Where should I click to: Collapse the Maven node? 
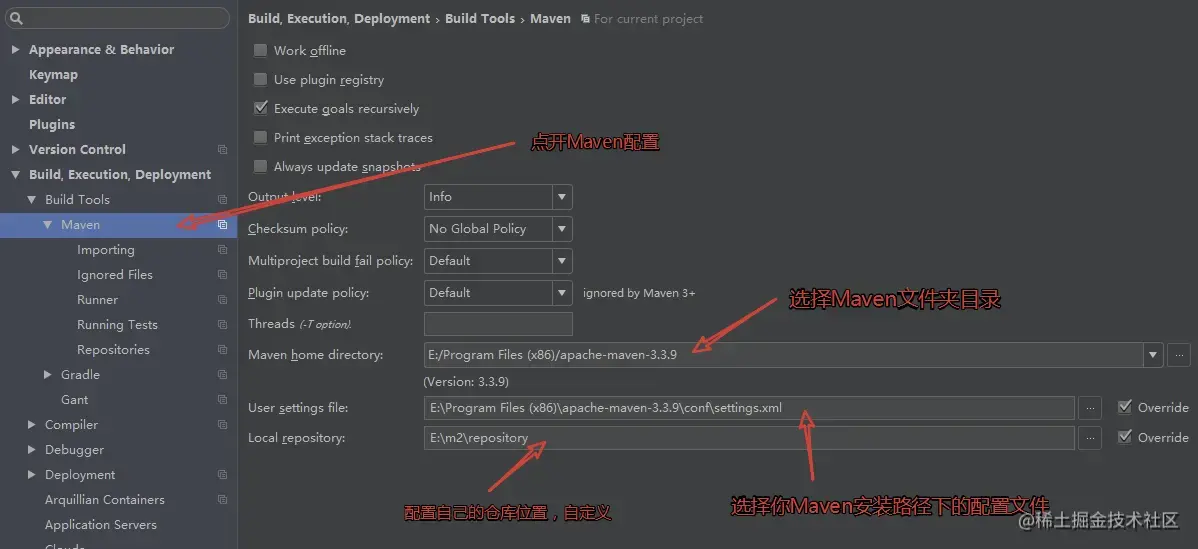pos(47,224)
